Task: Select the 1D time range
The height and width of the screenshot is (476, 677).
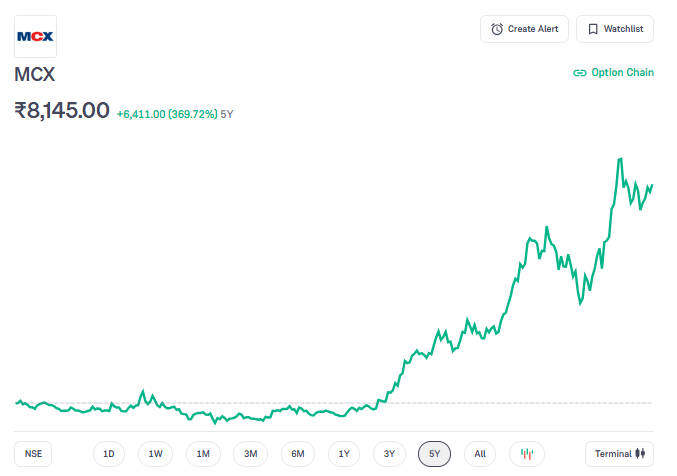Action: [x=109, y=454]
